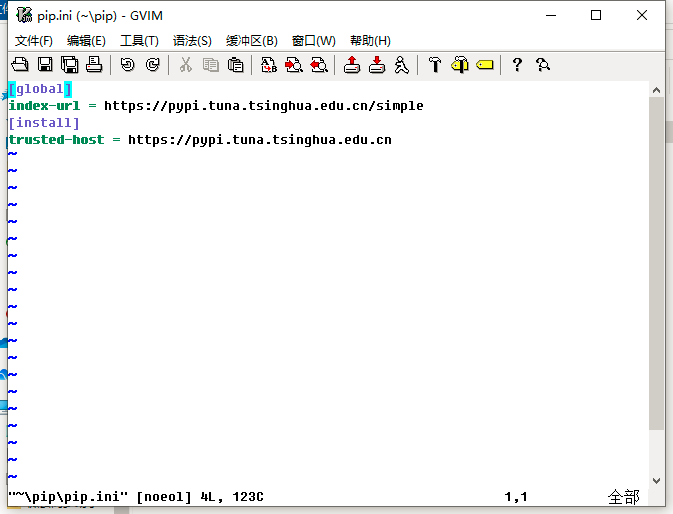Close the GVIM window

click(642, 15)
